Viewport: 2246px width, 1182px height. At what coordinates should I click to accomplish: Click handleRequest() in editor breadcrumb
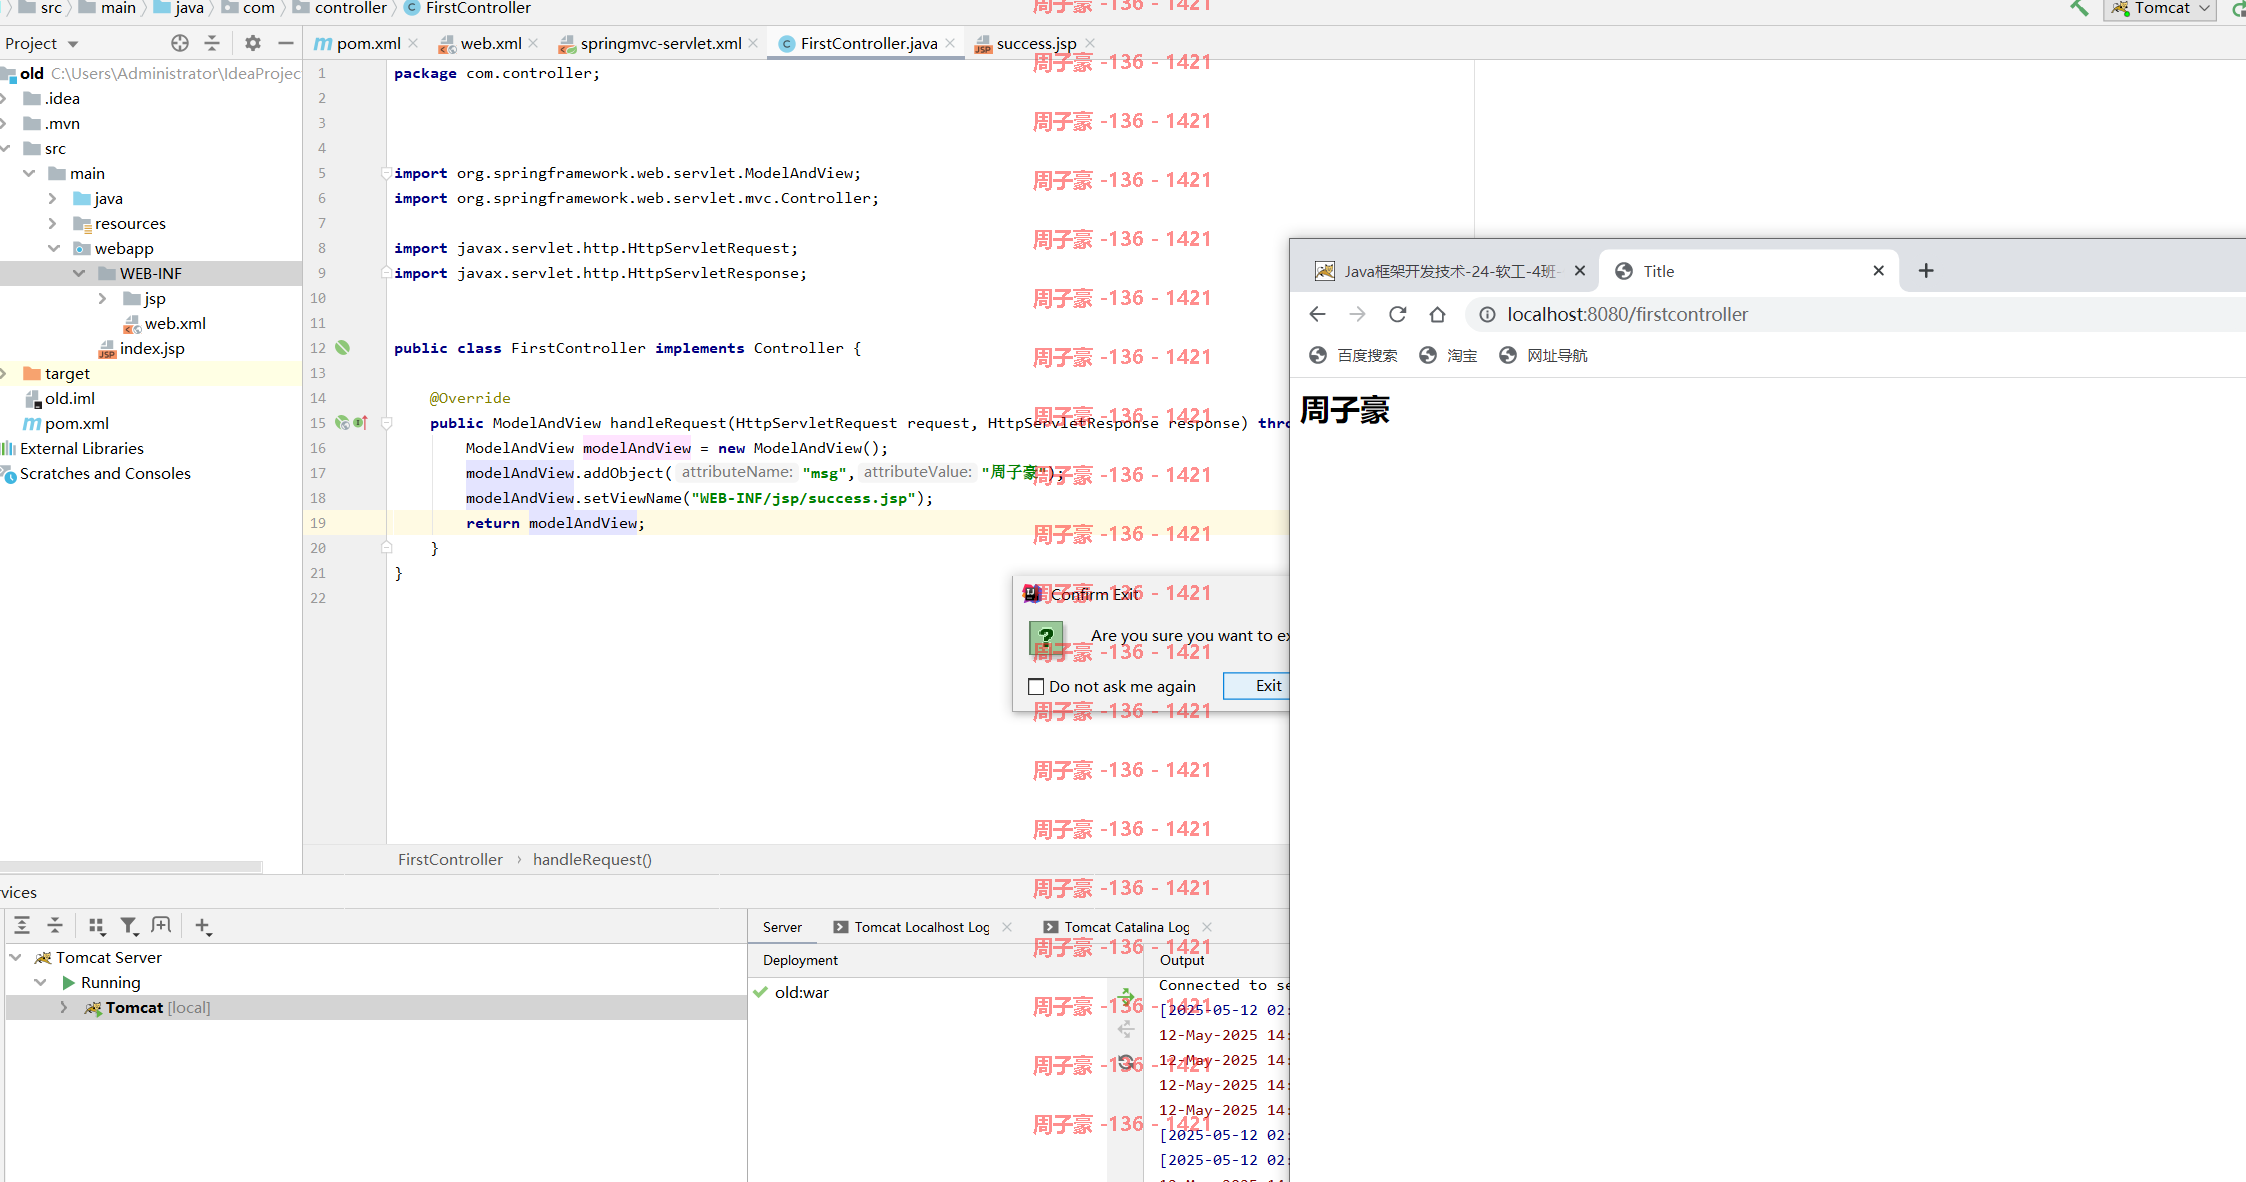[x=592, y=859]
